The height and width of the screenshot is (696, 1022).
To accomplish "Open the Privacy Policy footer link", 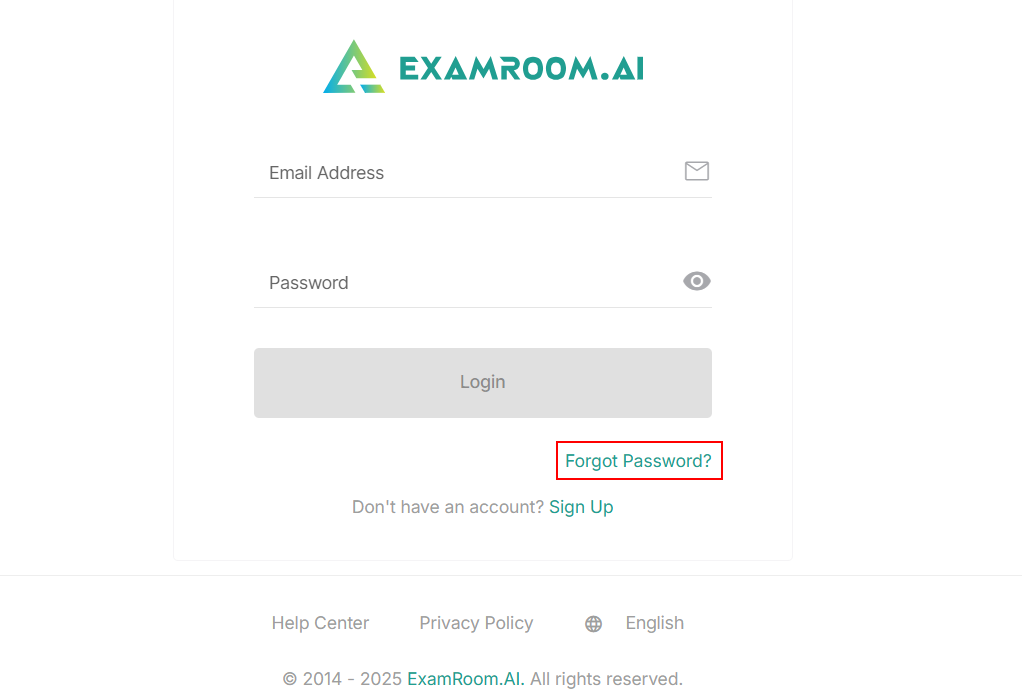I will click(476, 623).
